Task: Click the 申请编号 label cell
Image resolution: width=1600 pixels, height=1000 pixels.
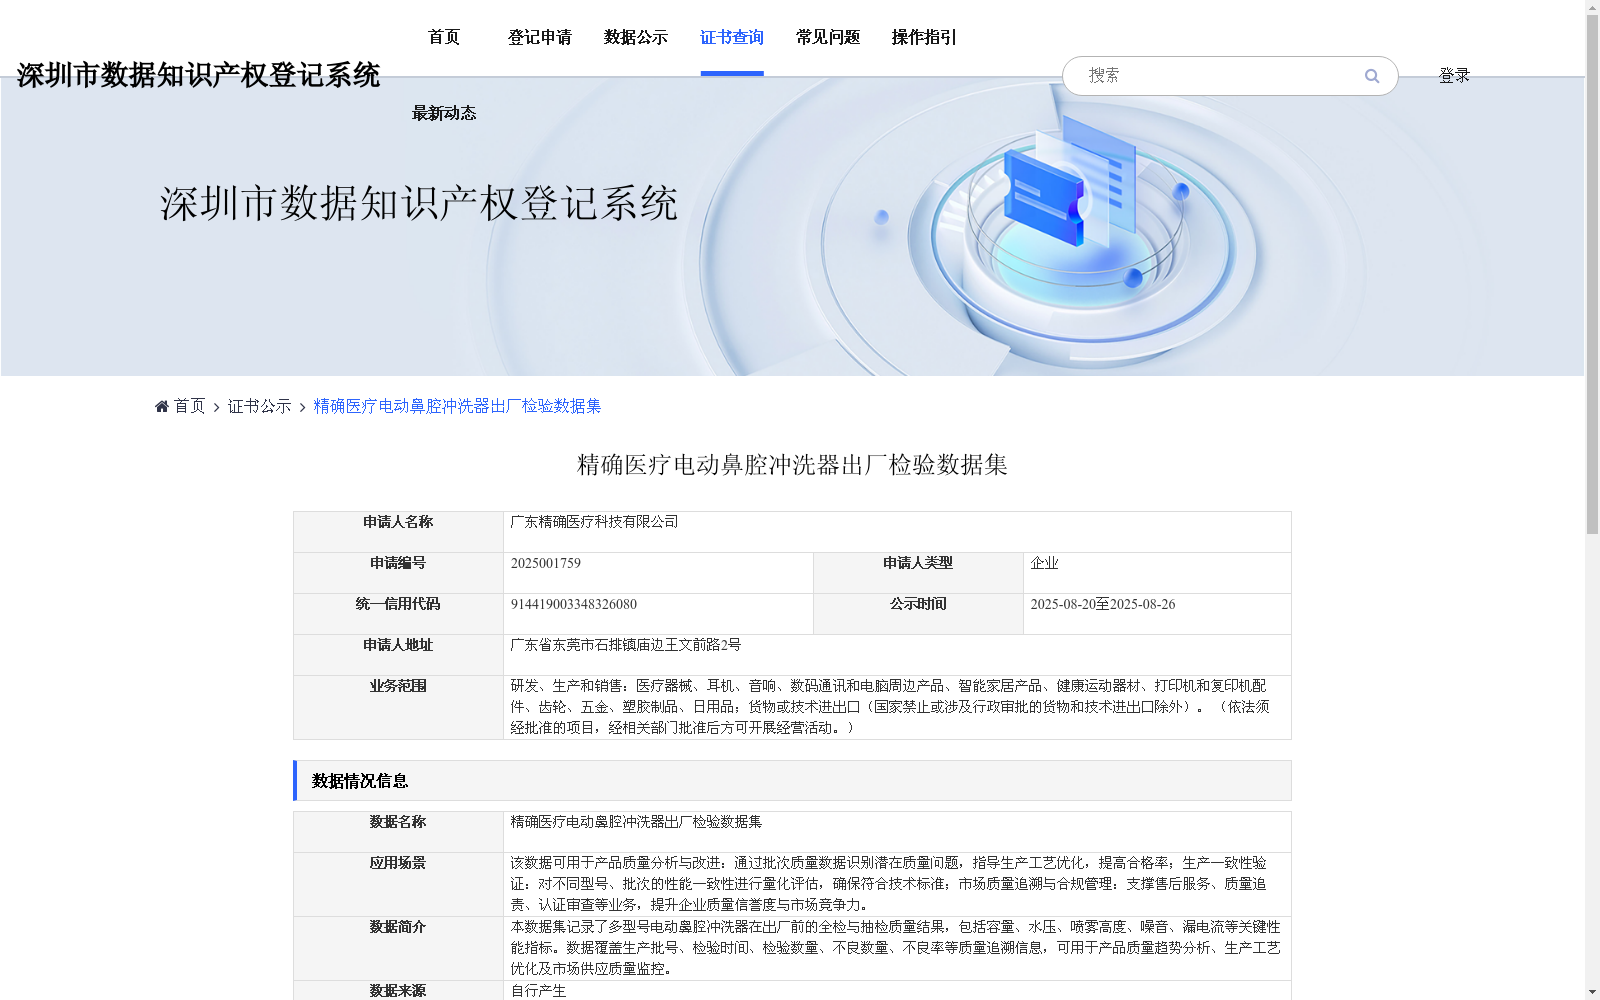Action: [x=398, y=573]
